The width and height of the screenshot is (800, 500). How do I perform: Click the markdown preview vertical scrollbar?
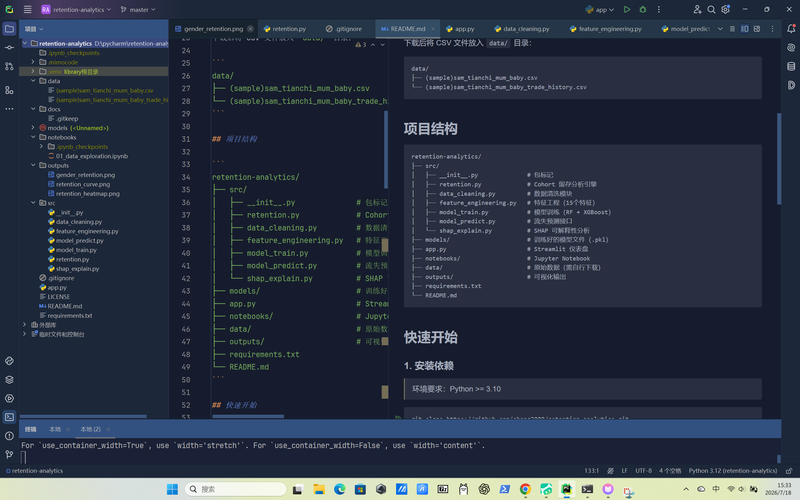[779, 159]
